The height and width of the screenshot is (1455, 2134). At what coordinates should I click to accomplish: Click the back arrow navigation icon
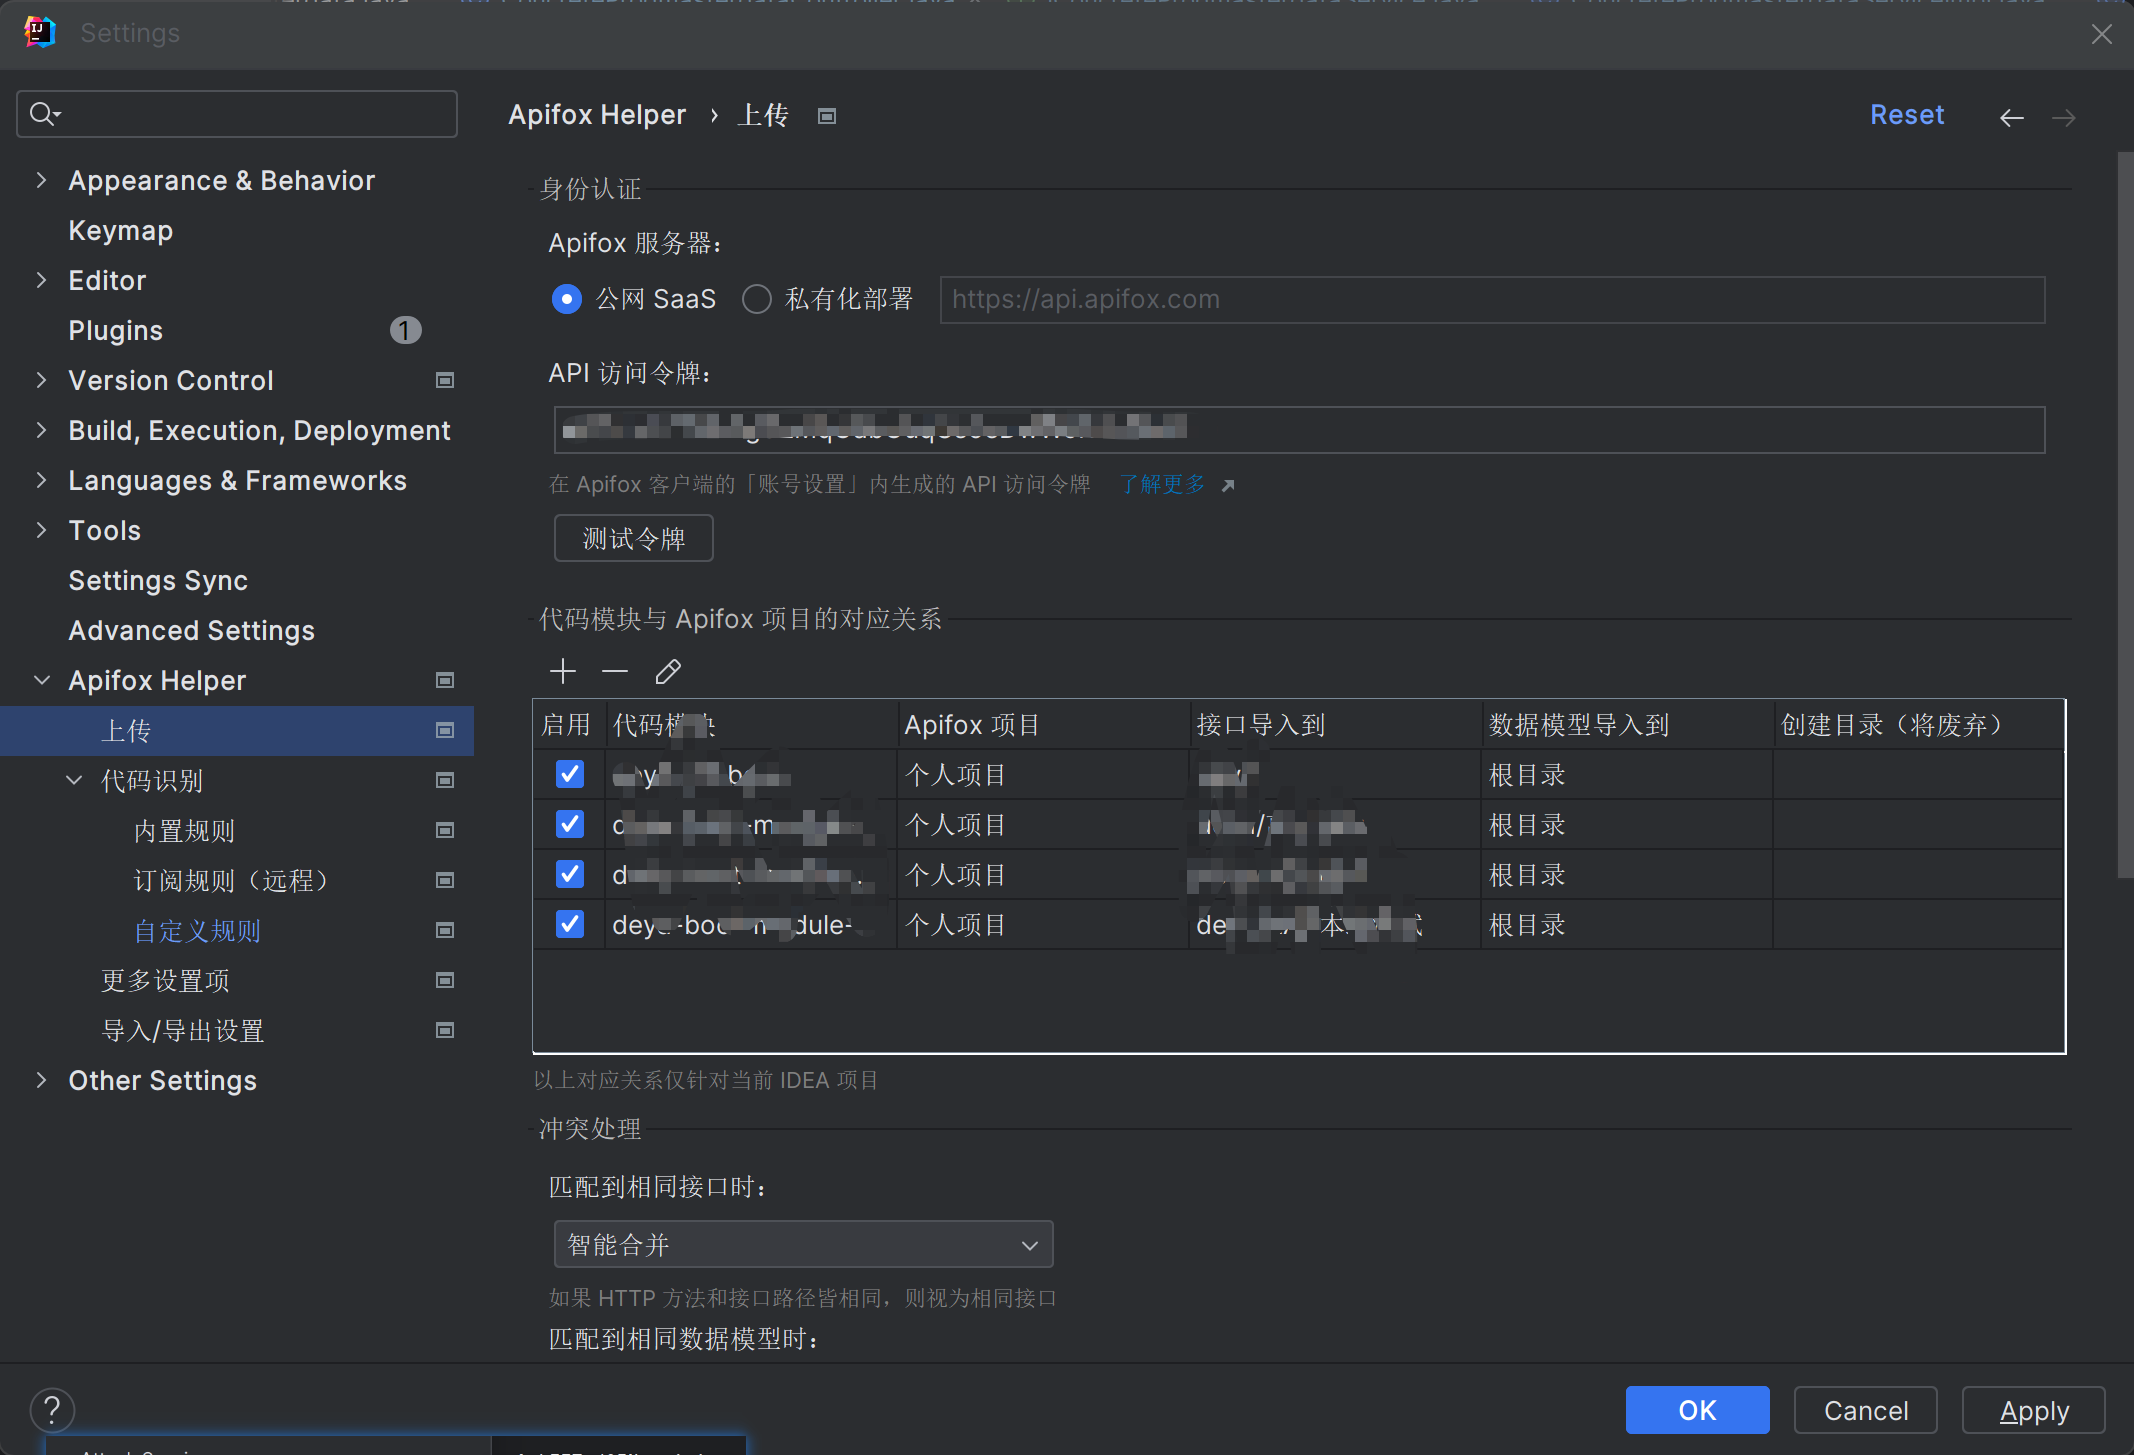(2011, 118)
